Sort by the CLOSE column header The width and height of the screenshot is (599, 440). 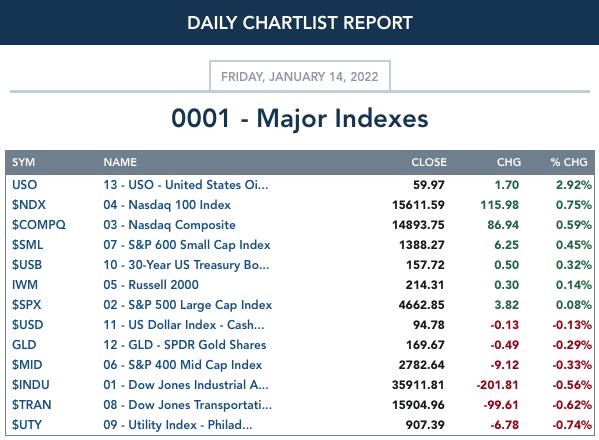coord(429,162)
